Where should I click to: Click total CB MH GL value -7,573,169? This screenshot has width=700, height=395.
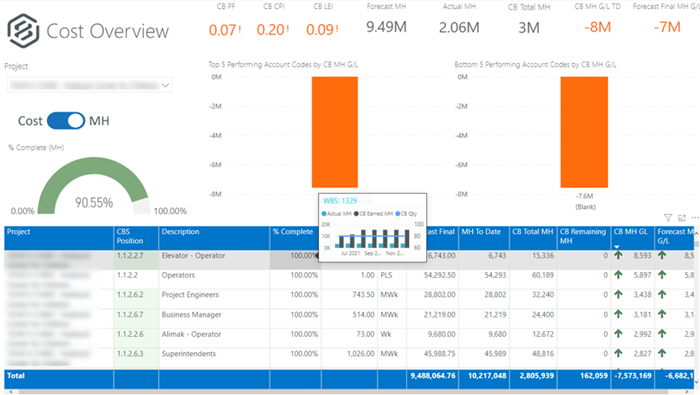(x=633, y=376)
